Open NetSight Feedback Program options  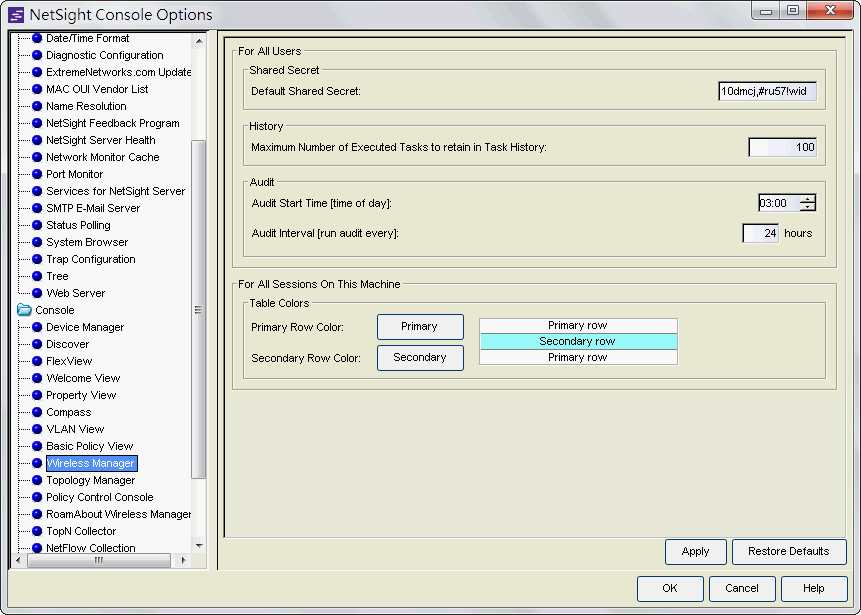tap(113, 124)
